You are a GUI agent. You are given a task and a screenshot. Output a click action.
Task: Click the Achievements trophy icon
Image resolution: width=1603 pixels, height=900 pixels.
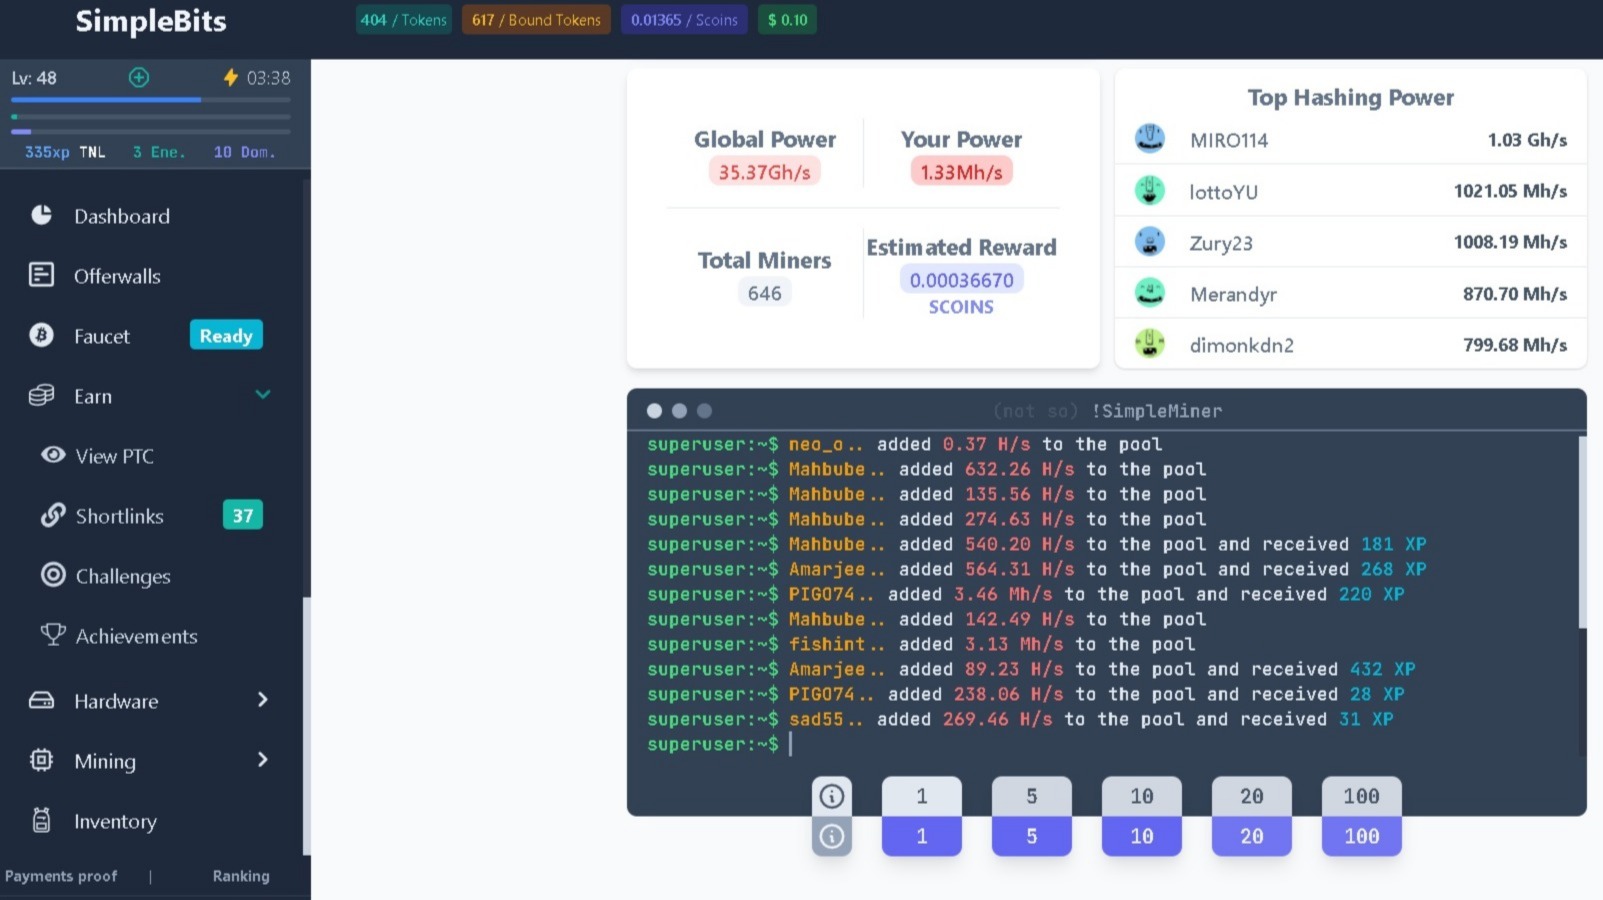pyautogui.click(x=53, y=635)
